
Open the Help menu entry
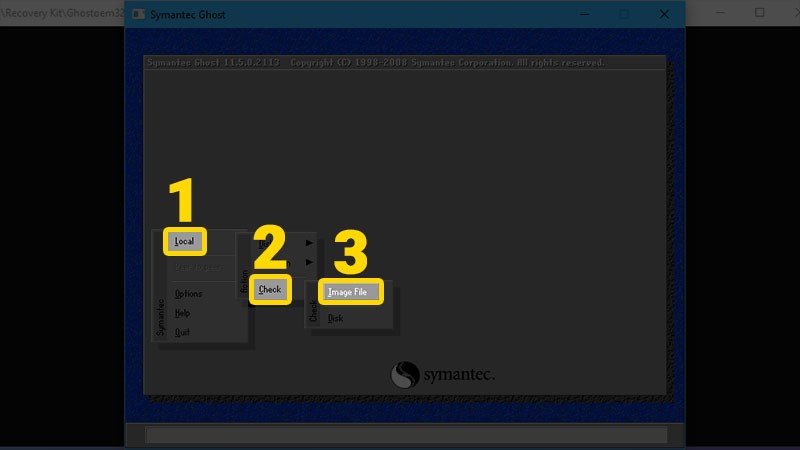(182, 313)
